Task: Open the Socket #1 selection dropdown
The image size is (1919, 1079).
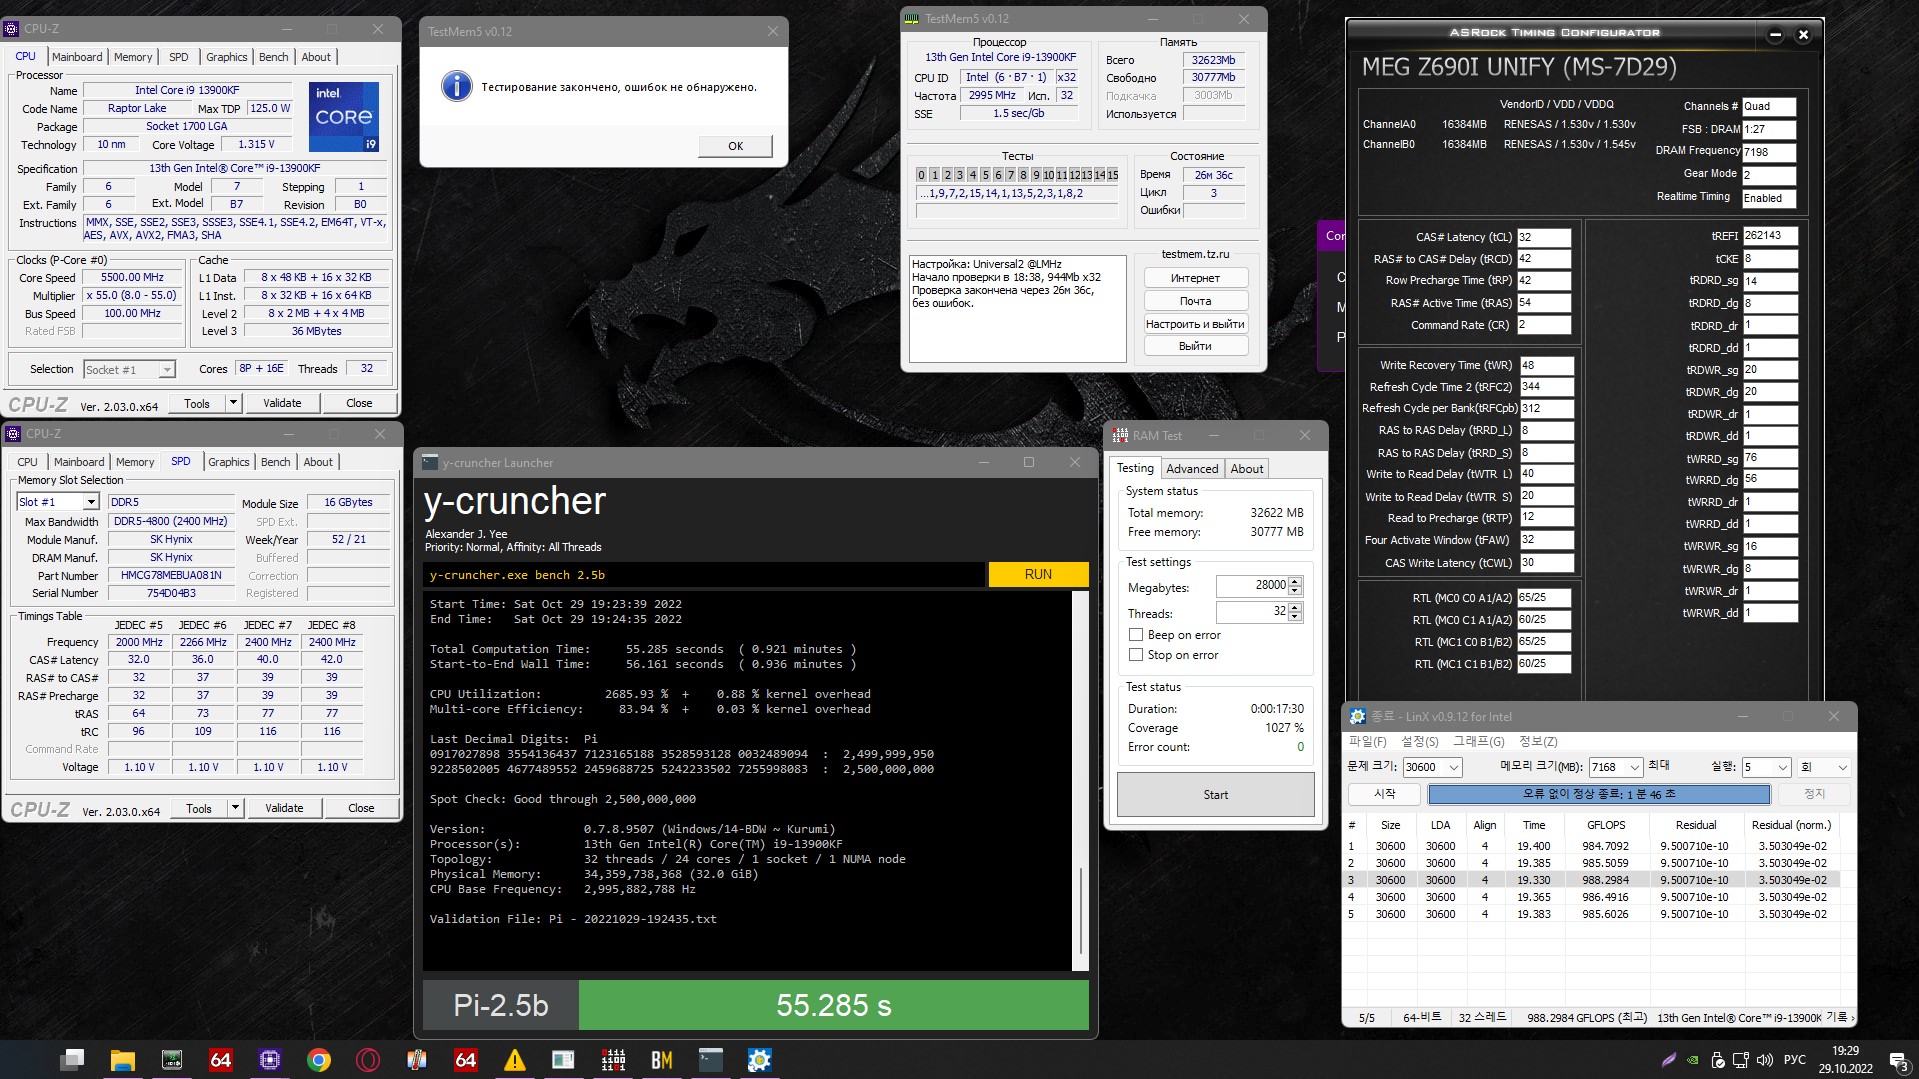Action: pyautogui.click(x=167, y=370)
